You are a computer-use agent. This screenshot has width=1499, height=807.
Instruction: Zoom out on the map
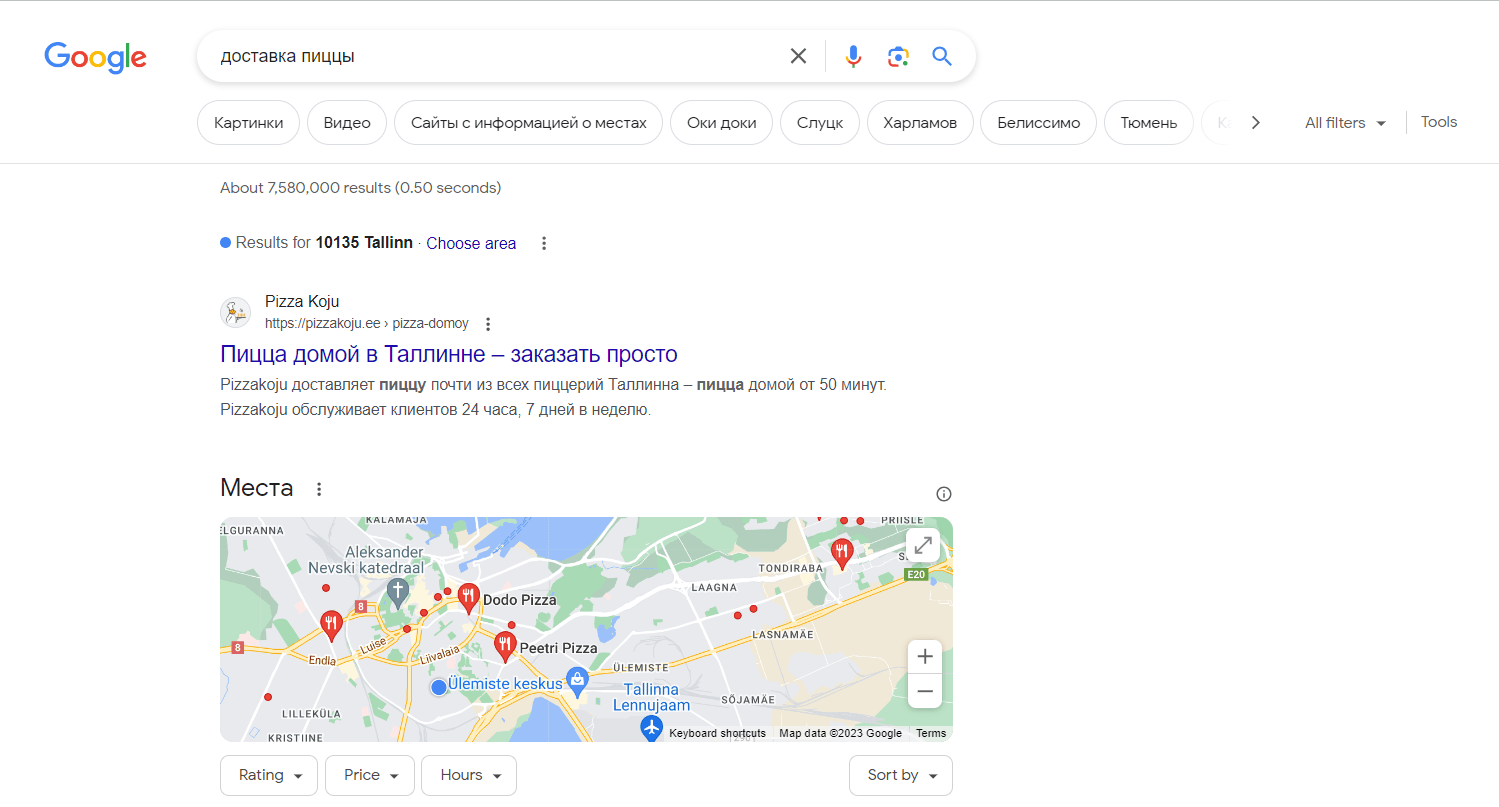coord(925,691)
